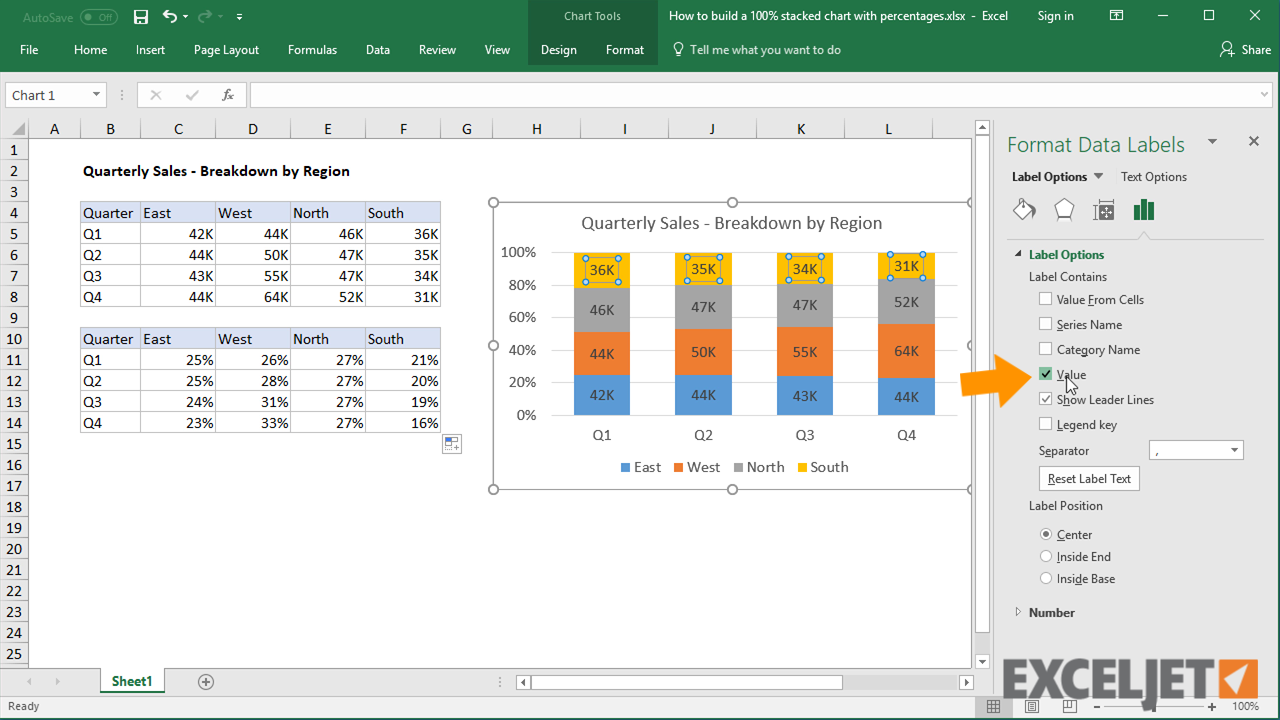Image resolution: width=1280 pixels, height=720 pixels.
Task: Click inside the formula bar
Action: coord(754,95)
